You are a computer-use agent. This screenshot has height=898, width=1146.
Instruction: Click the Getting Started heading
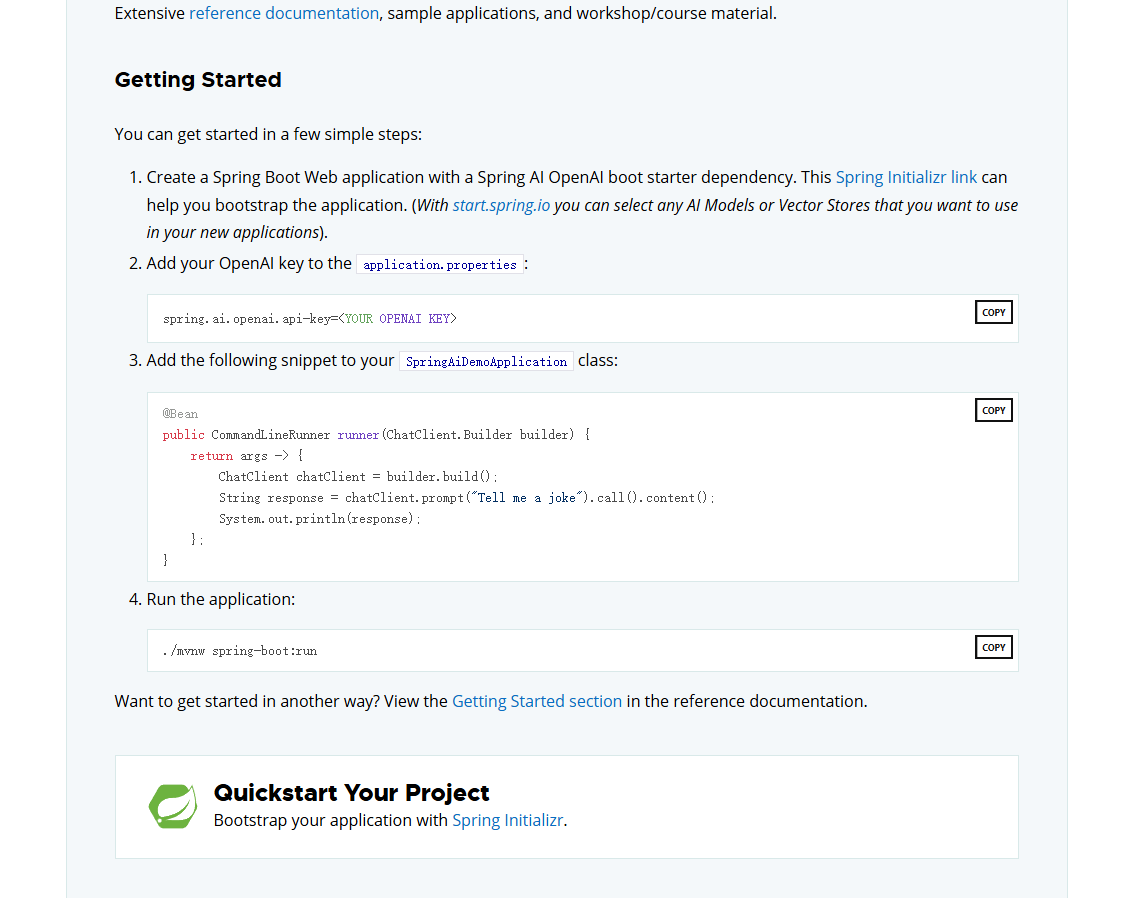pyautogui.click(x=198, y=80)
